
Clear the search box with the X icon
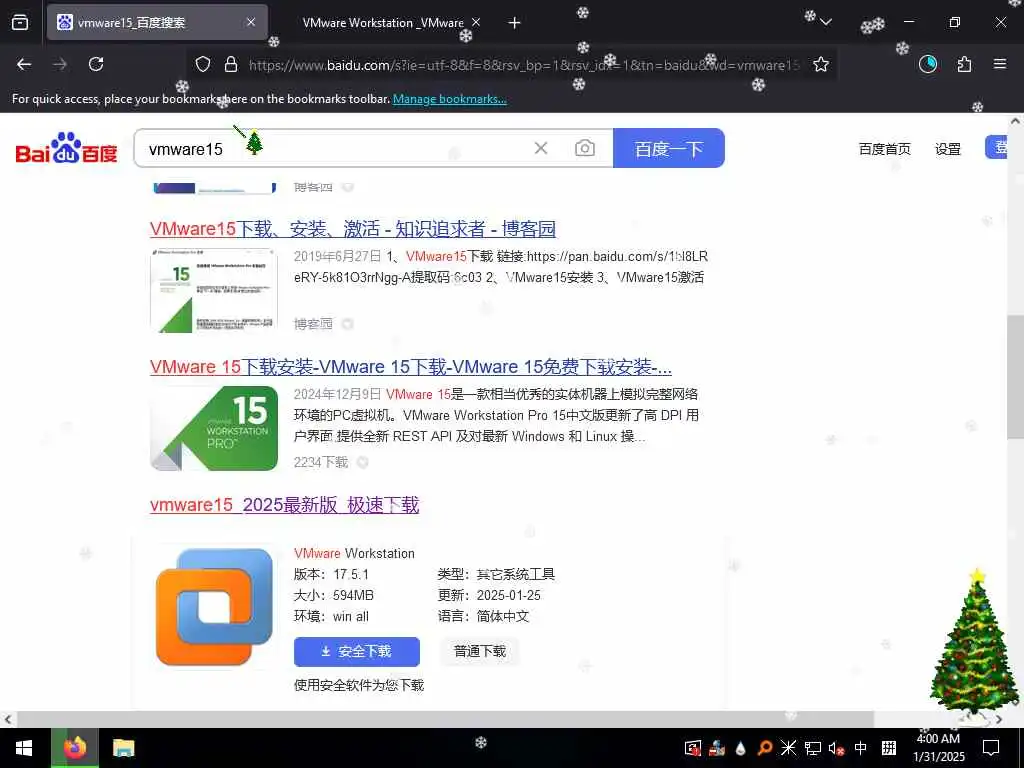pos(541,148)
